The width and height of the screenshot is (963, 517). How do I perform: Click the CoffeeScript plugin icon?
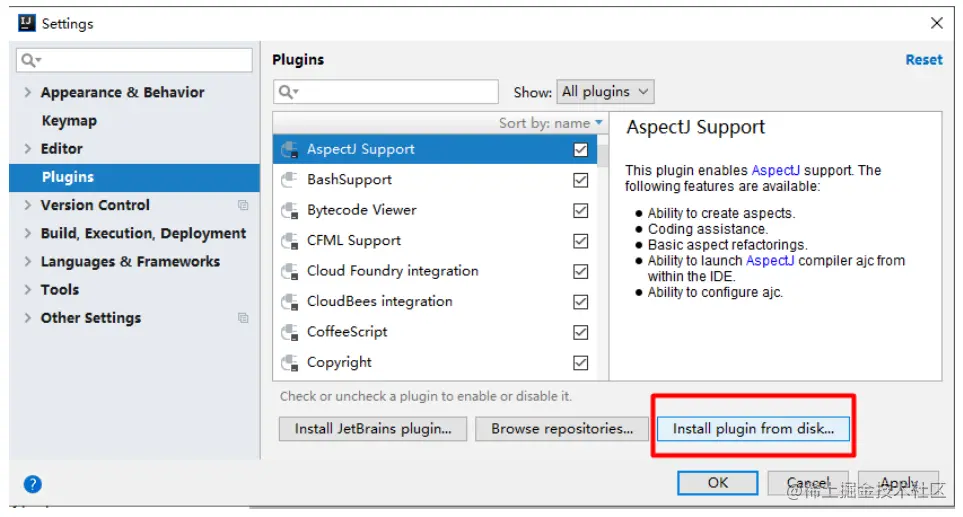[290, 332]
